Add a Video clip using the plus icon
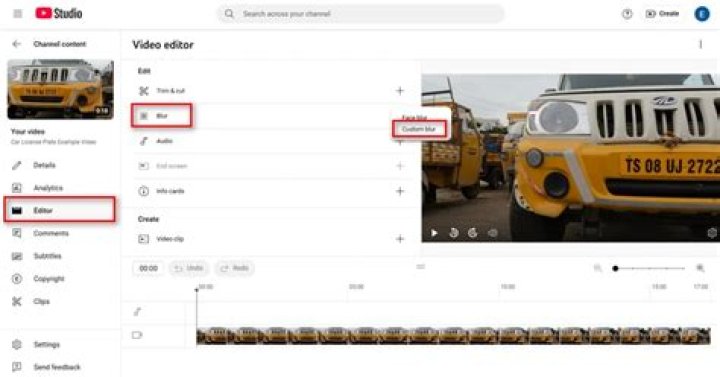This screenshot has height=377, width=720. pos(400,239)
